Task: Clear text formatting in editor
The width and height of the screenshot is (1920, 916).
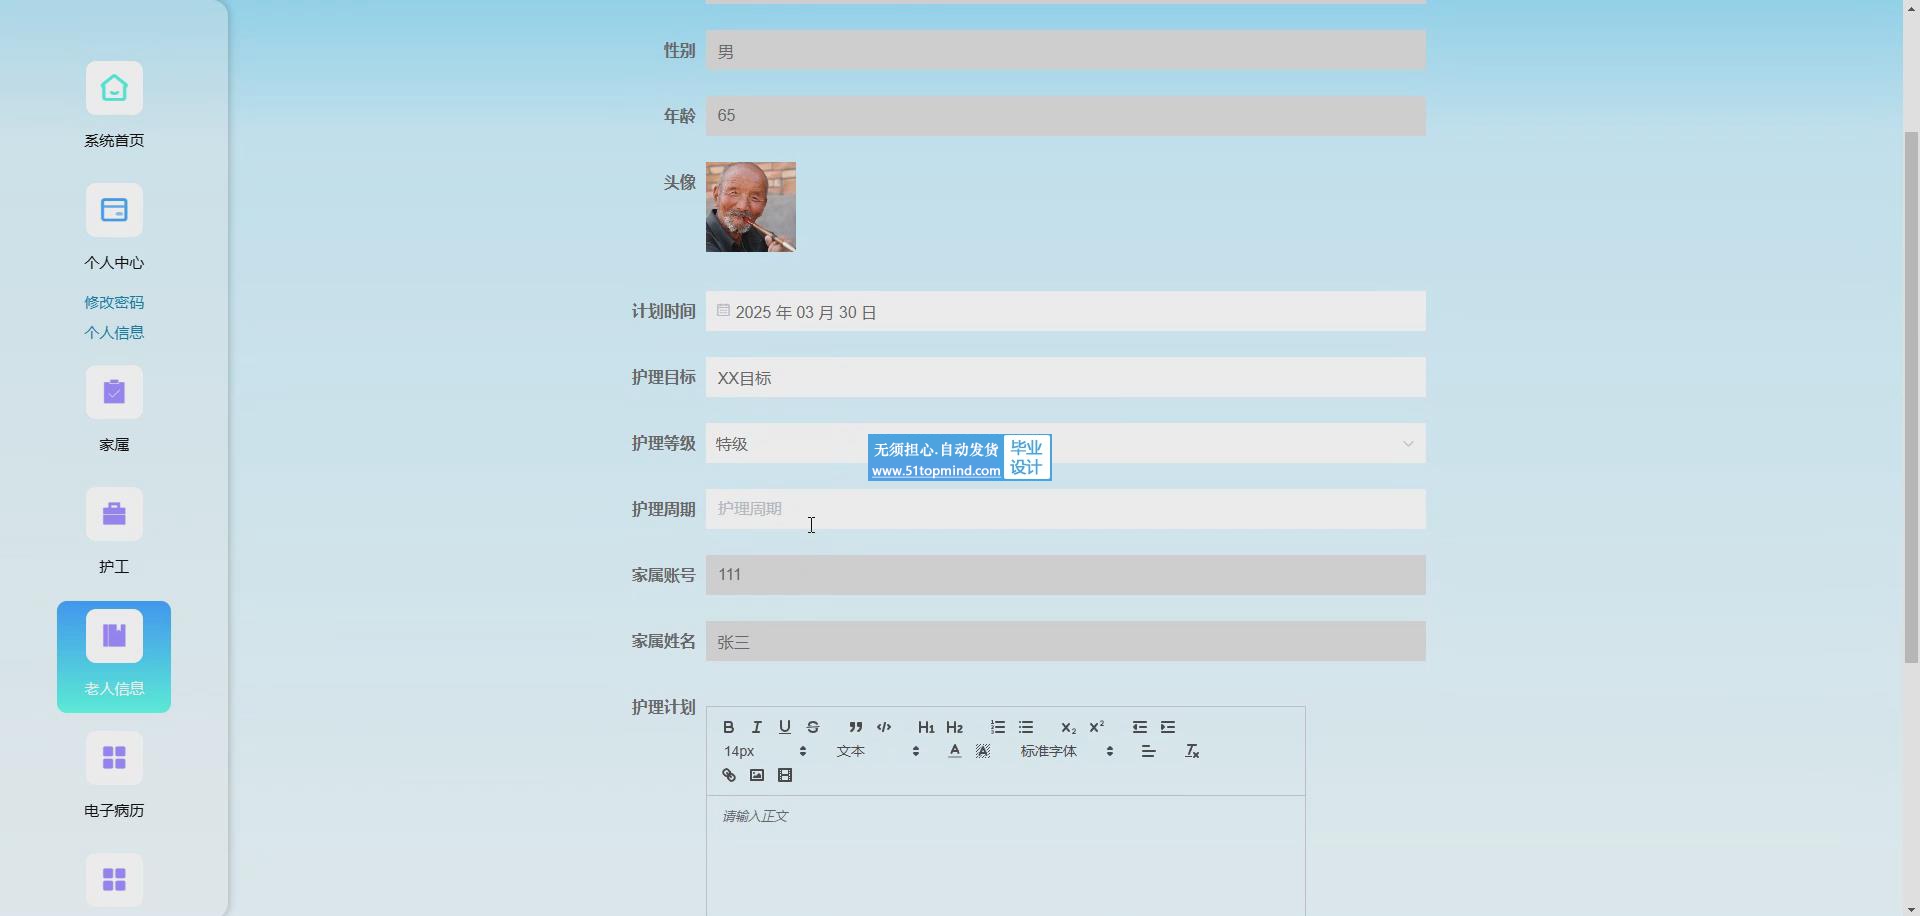Action: pos(1191,751)
